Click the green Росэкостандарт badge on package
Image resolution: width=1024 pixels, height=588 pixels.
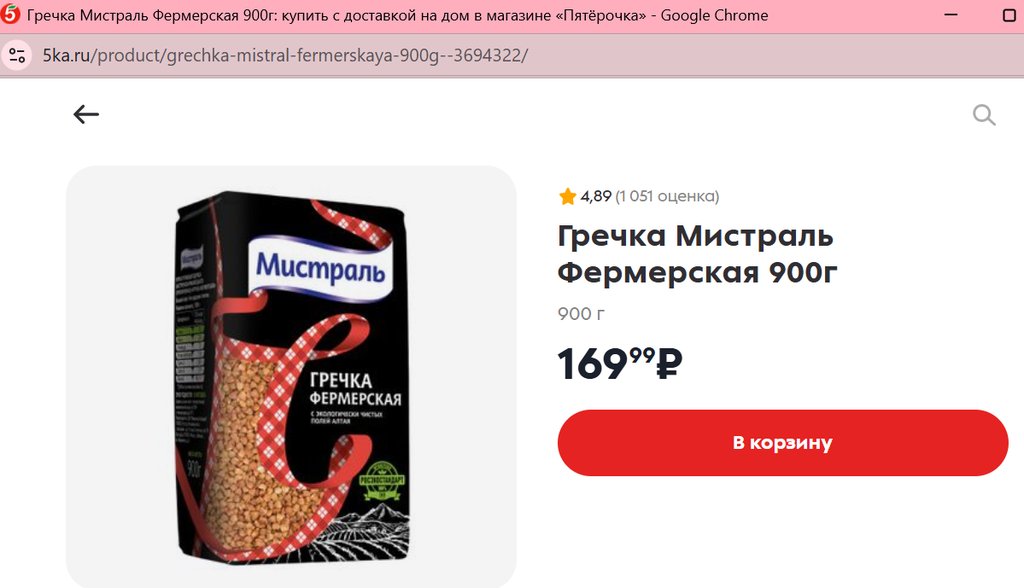point(382,481)
